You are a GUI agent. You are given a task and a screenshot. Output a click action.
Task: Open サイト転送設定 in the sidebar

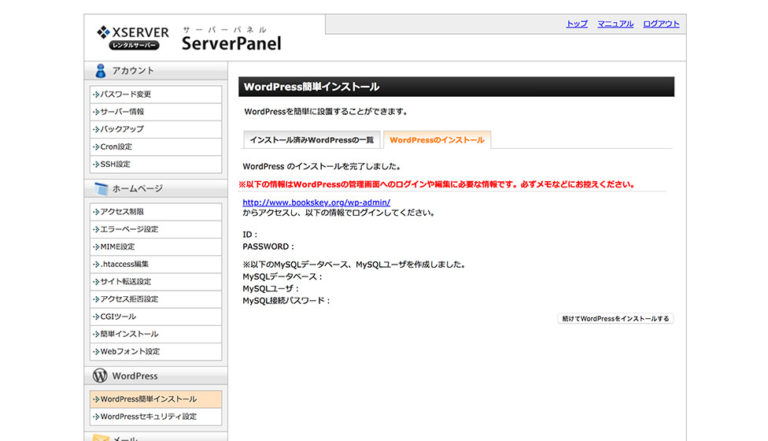coord(156,282)
